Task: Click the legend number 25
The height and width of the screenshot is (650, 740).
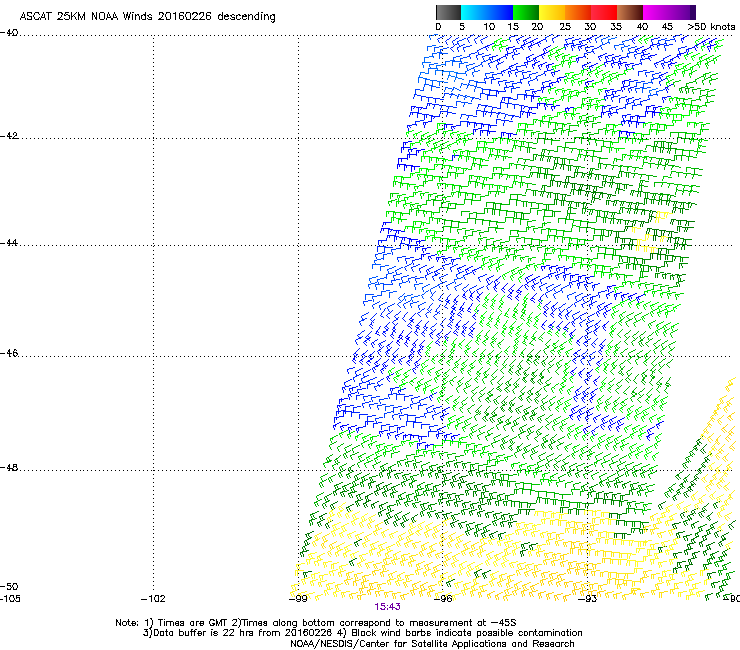Action: (565, 26)
